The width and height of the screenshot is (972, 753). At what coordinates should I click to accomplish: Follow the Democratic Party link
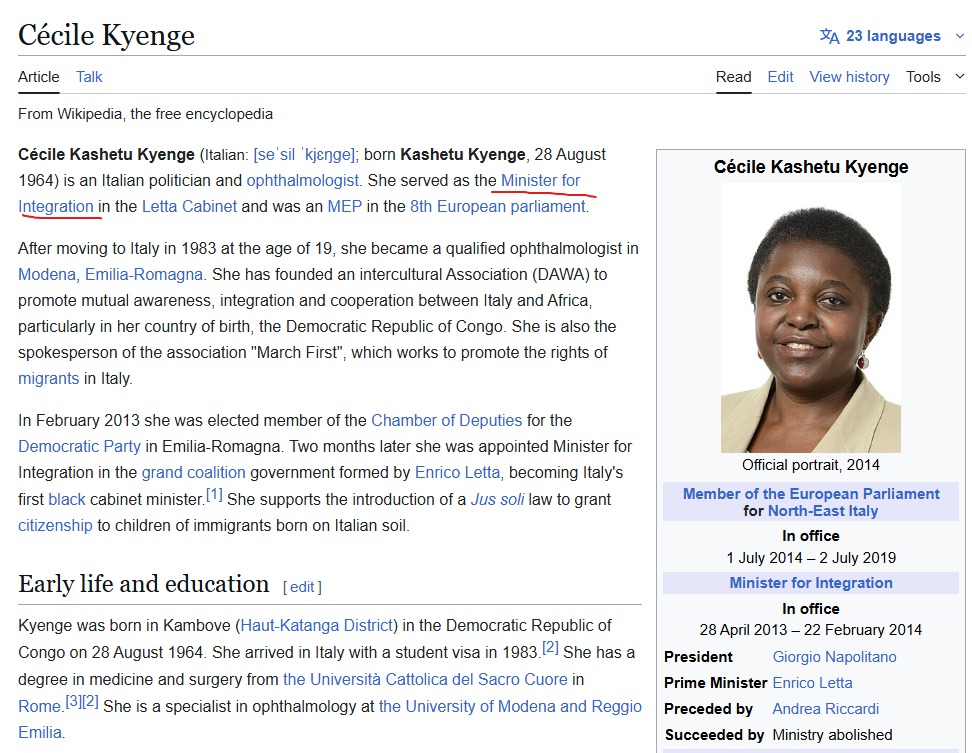tap(79, 446)
